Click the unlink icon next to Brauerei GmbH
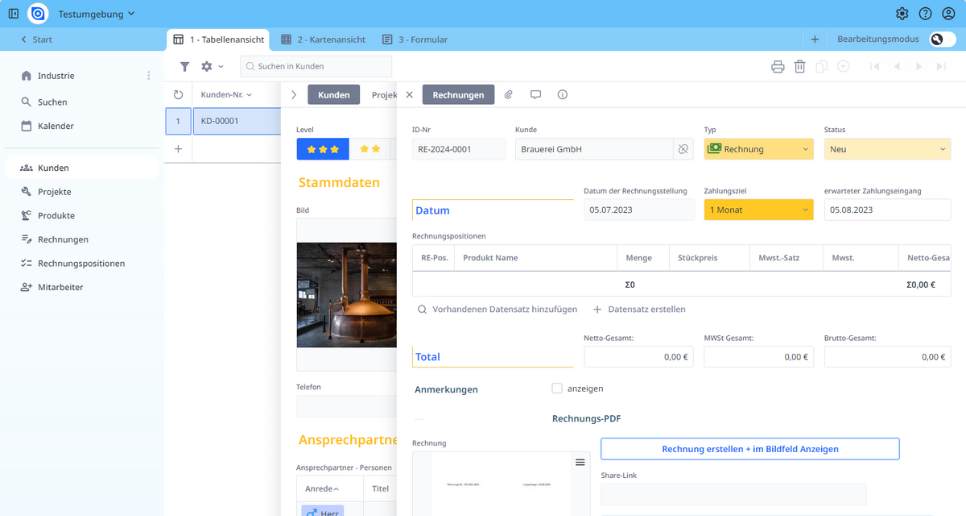The height and width of the screenshot is (516, 966). pos(683,149)
